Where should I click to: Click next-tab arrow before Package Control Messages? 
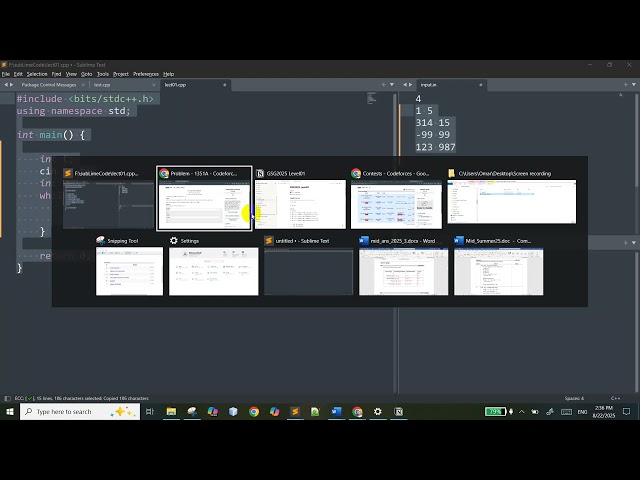[11, 84]
